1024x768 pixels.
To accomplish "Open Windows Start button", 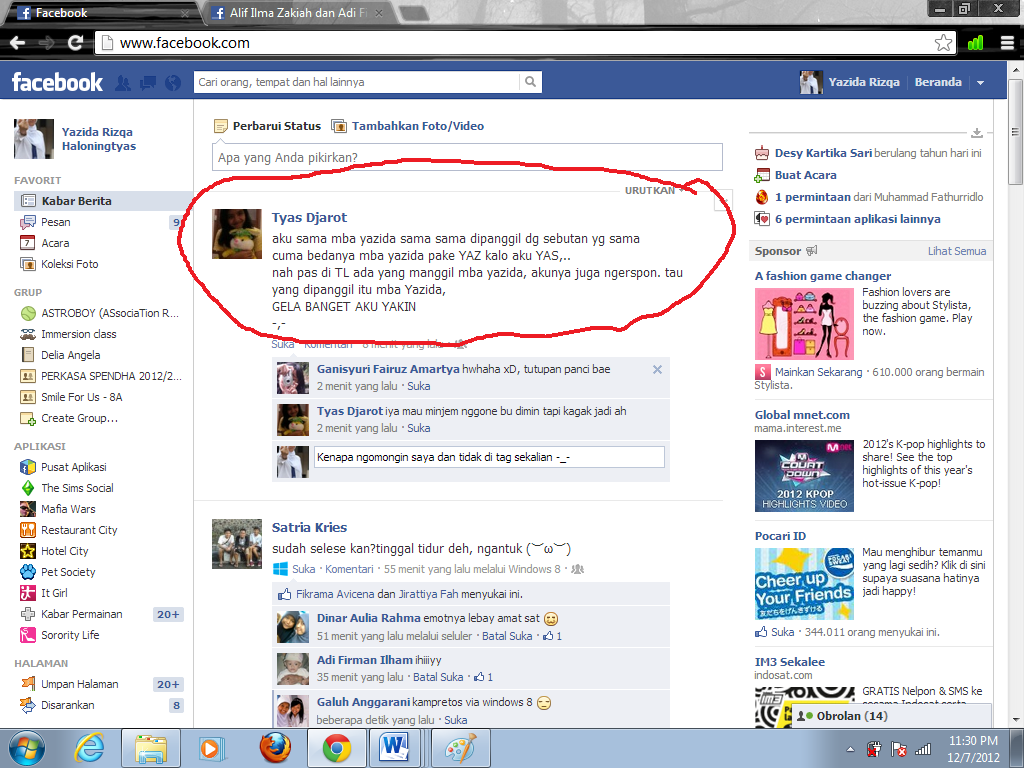I will tap(27, 748).
